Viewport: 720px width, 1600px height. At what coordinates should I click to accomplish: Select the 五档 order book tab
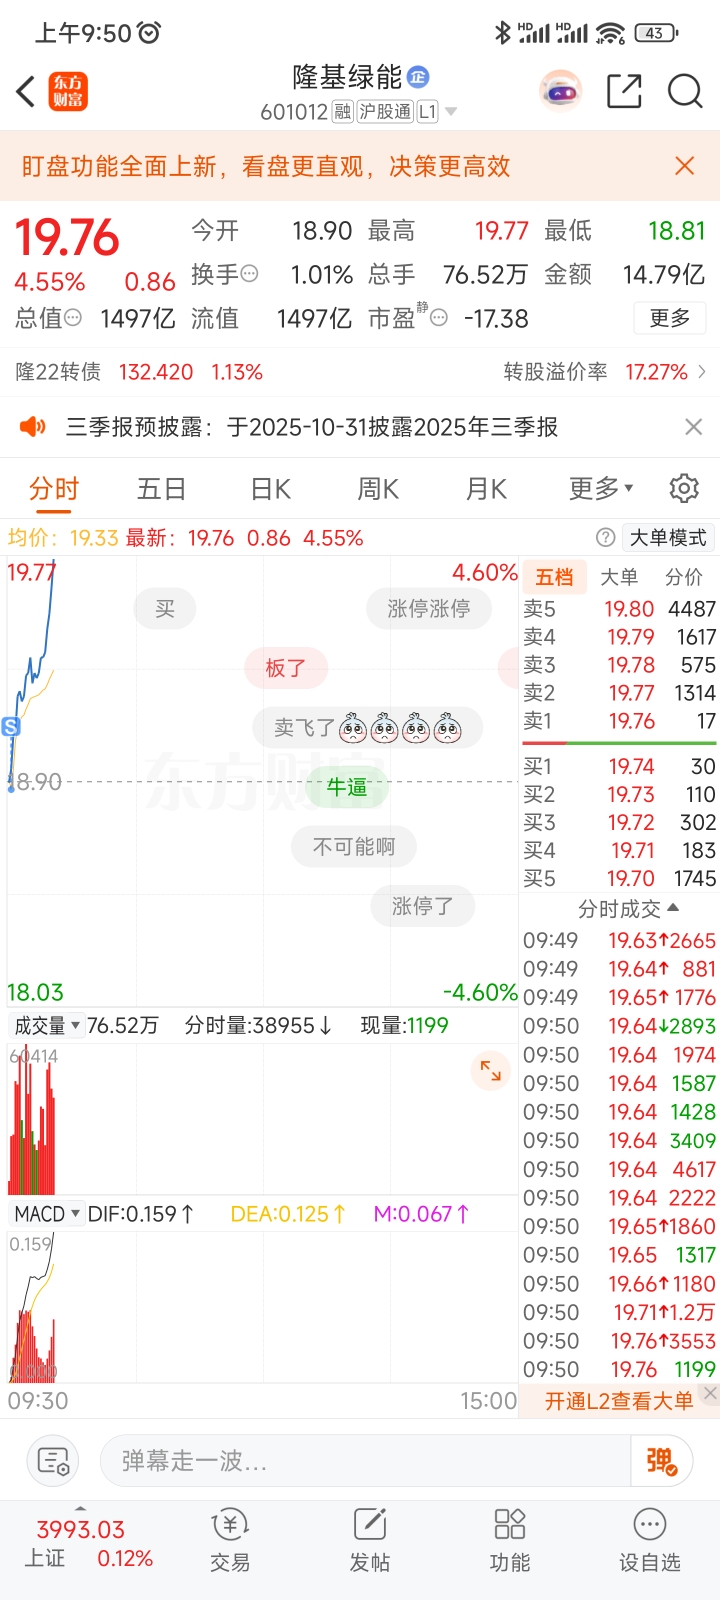click(x=554, y=576)
